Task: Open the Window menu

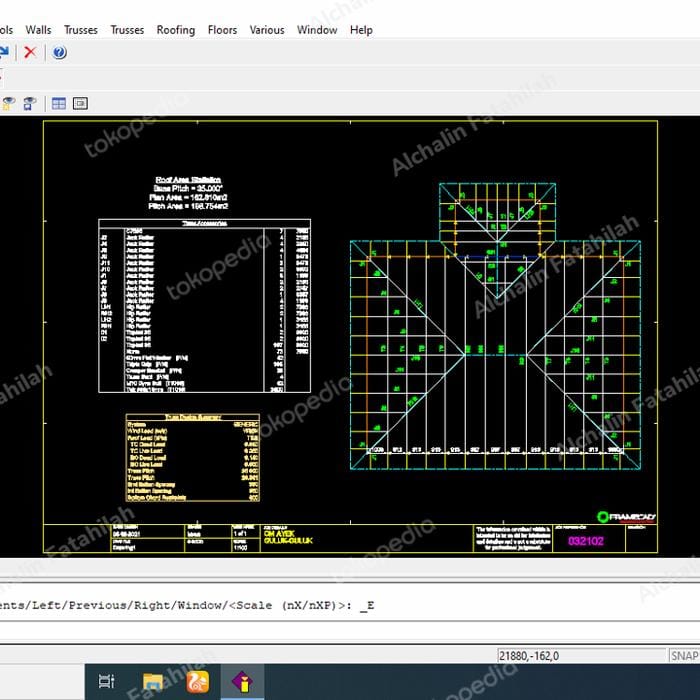Action: tap(317, 30)
